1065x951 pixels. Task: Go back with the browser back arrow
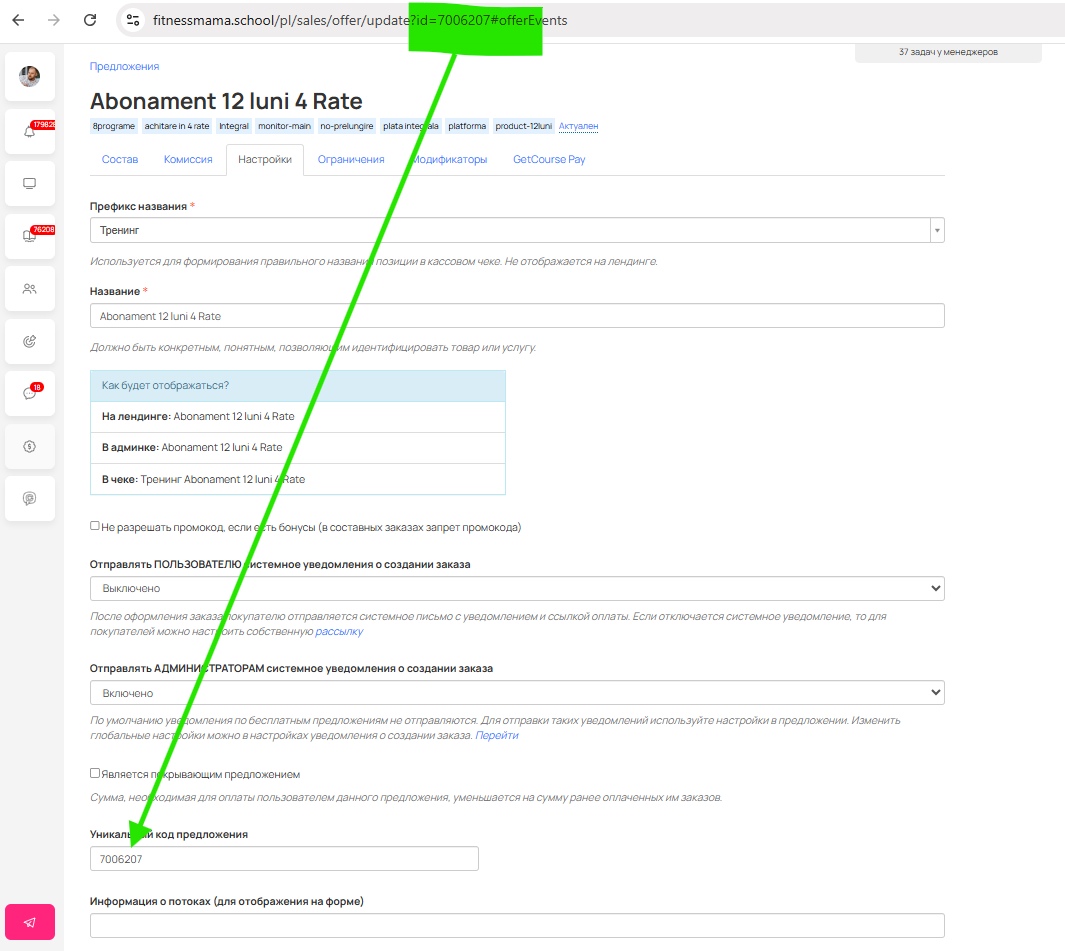pyautogui.click(x=18, y=20)
